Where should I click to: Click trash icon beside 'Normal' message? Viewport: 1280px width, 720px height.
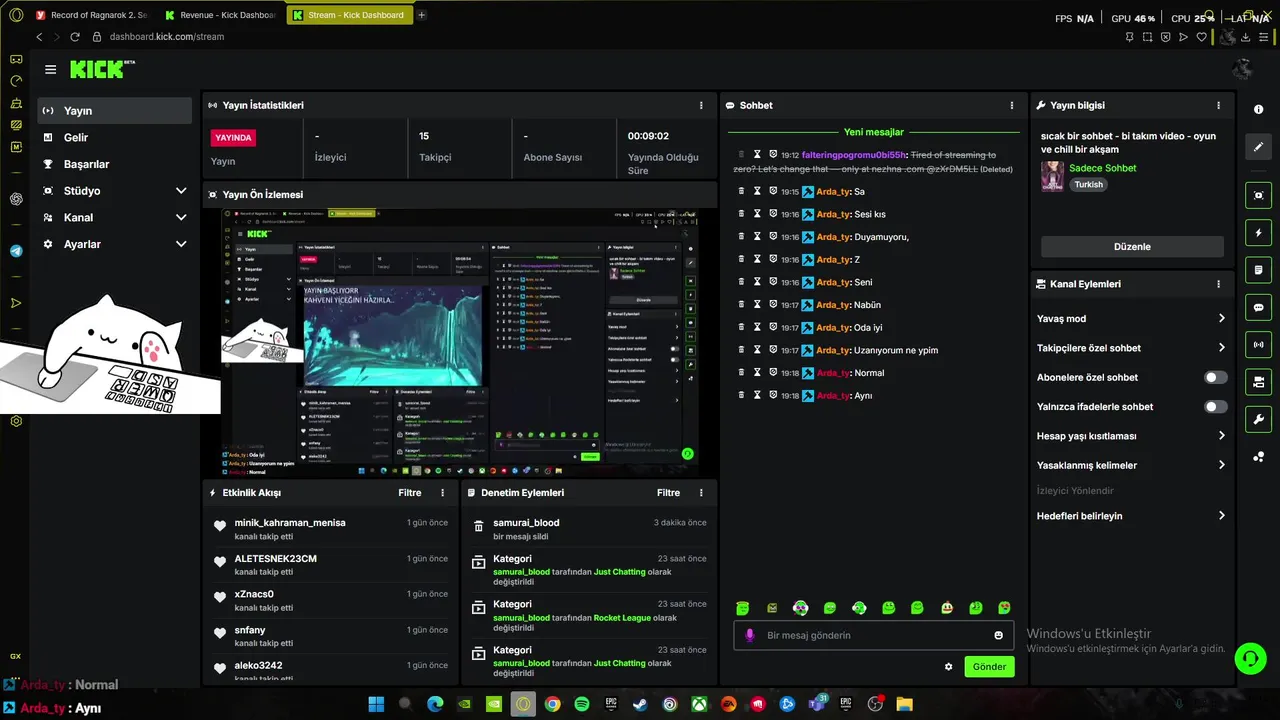(741, 373)
